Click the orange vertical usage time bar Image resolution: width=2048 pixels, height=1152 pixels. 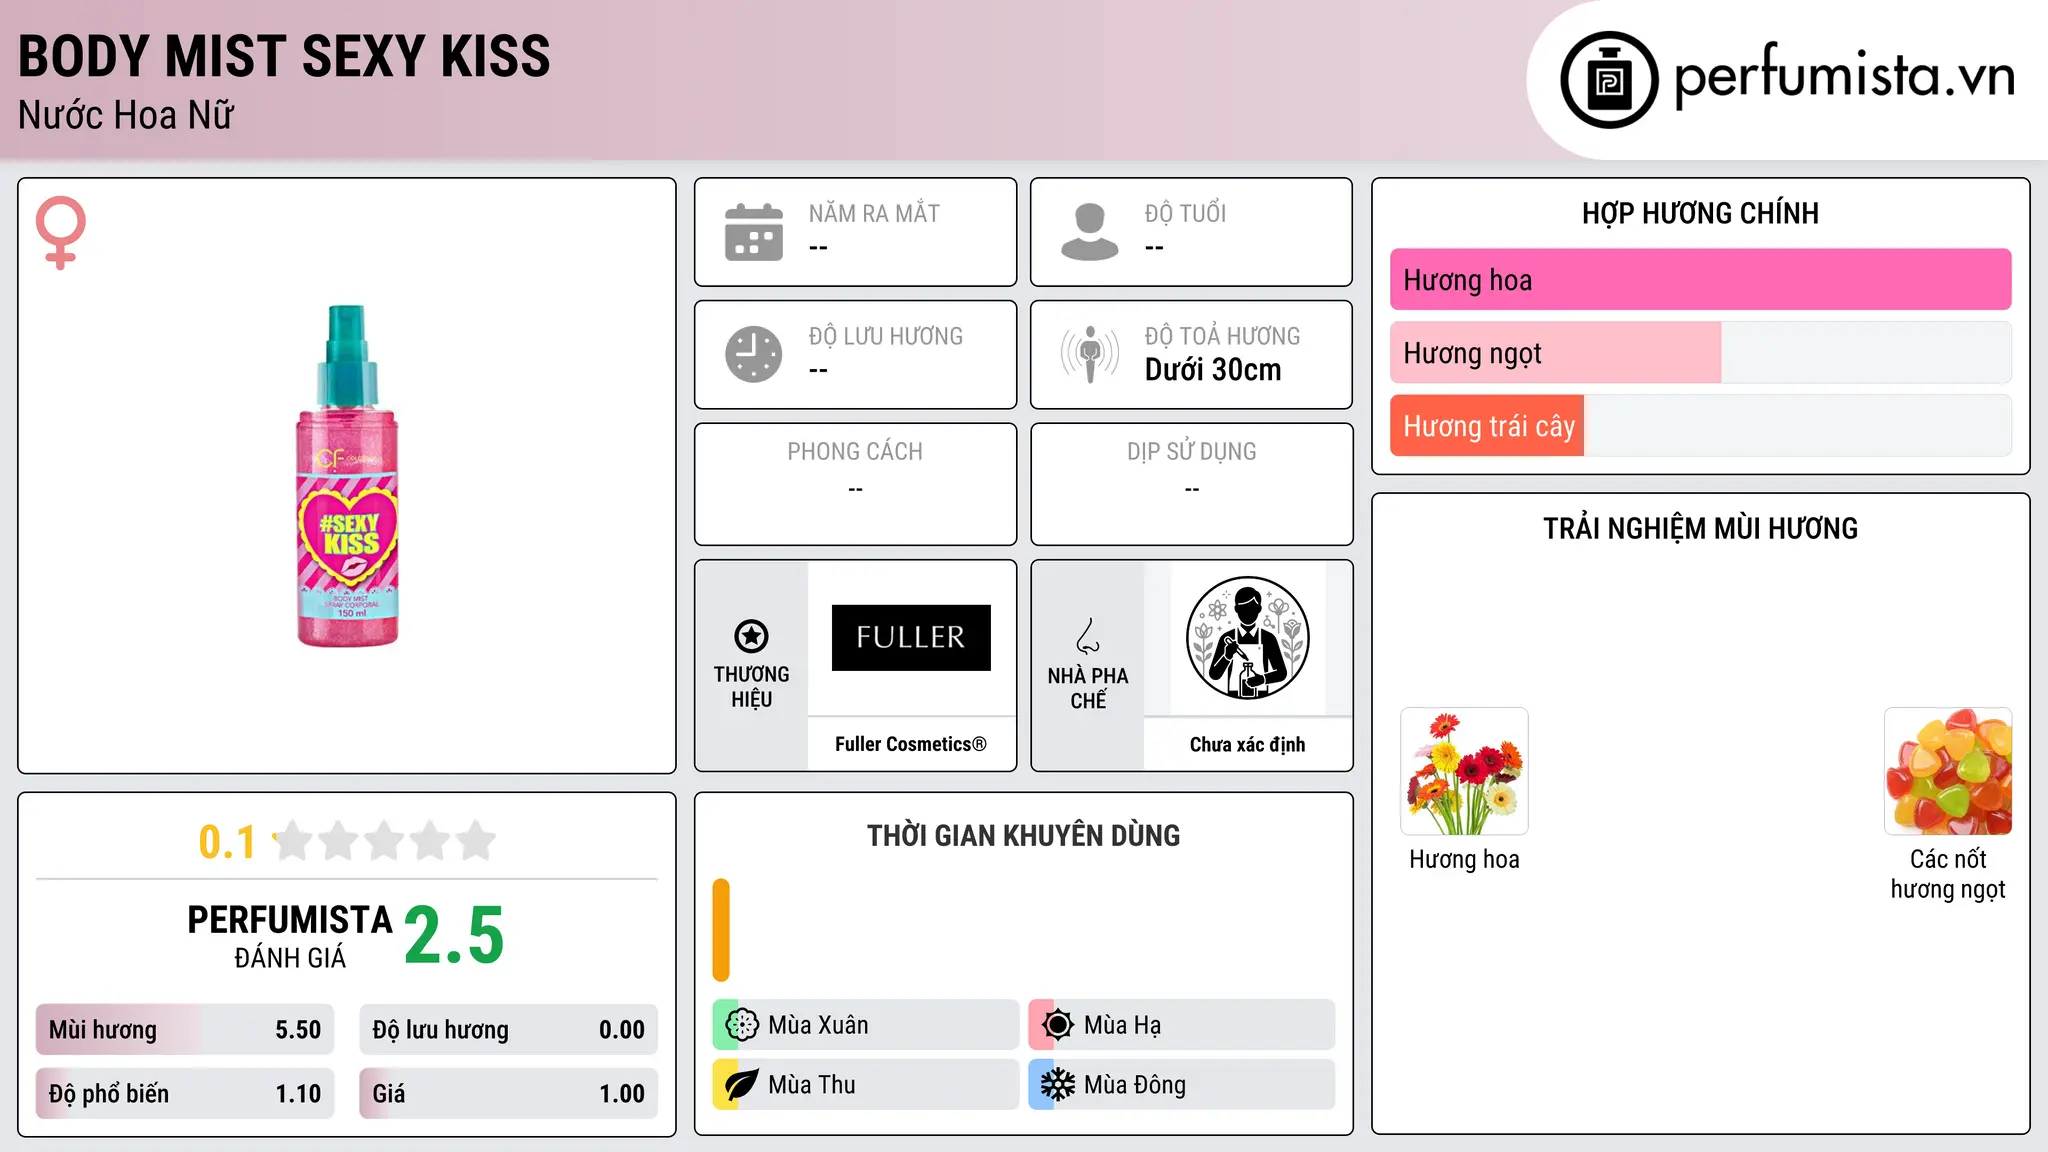click(x=721, y=930)
